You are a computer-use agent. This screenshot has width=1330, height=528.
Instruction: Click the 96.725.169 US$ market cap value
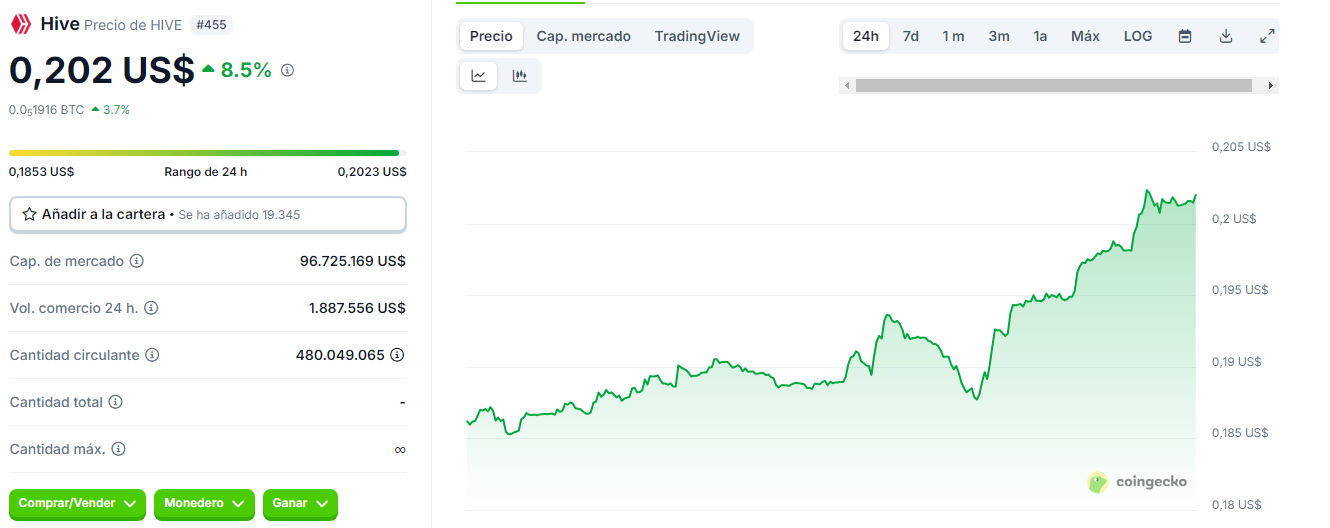353,261
